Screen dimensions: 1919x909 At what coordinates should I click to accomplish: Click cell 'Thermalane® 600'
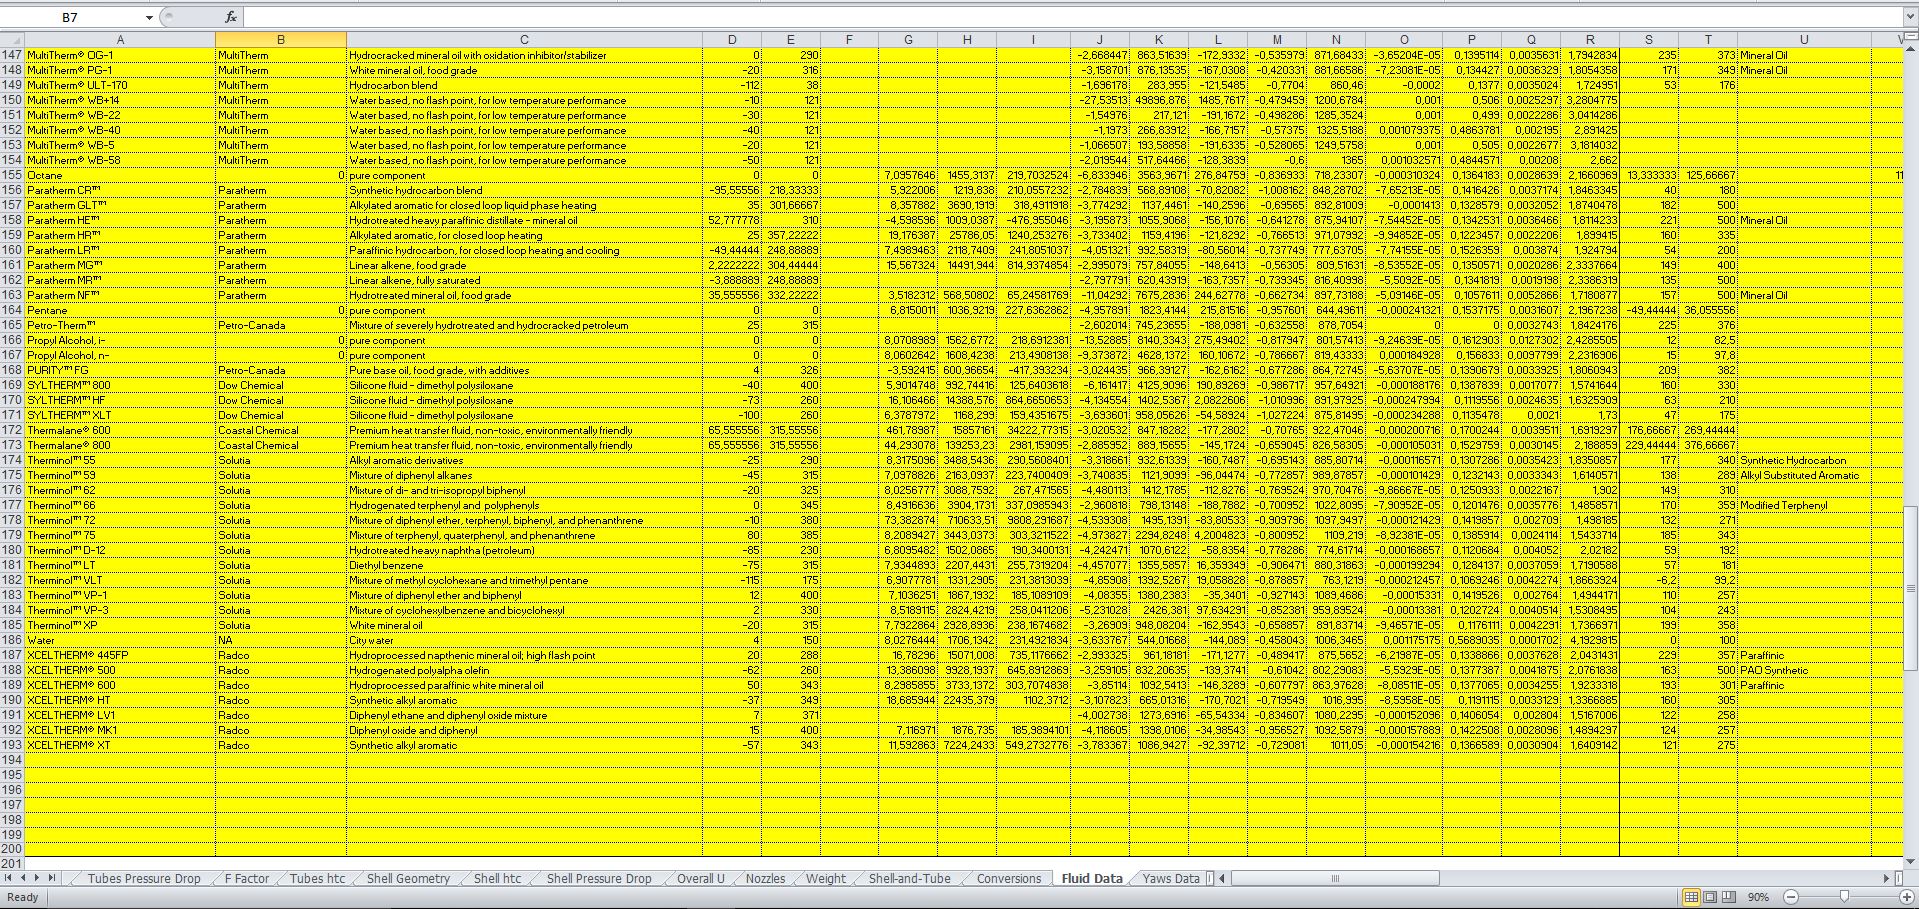click(120, 430)
